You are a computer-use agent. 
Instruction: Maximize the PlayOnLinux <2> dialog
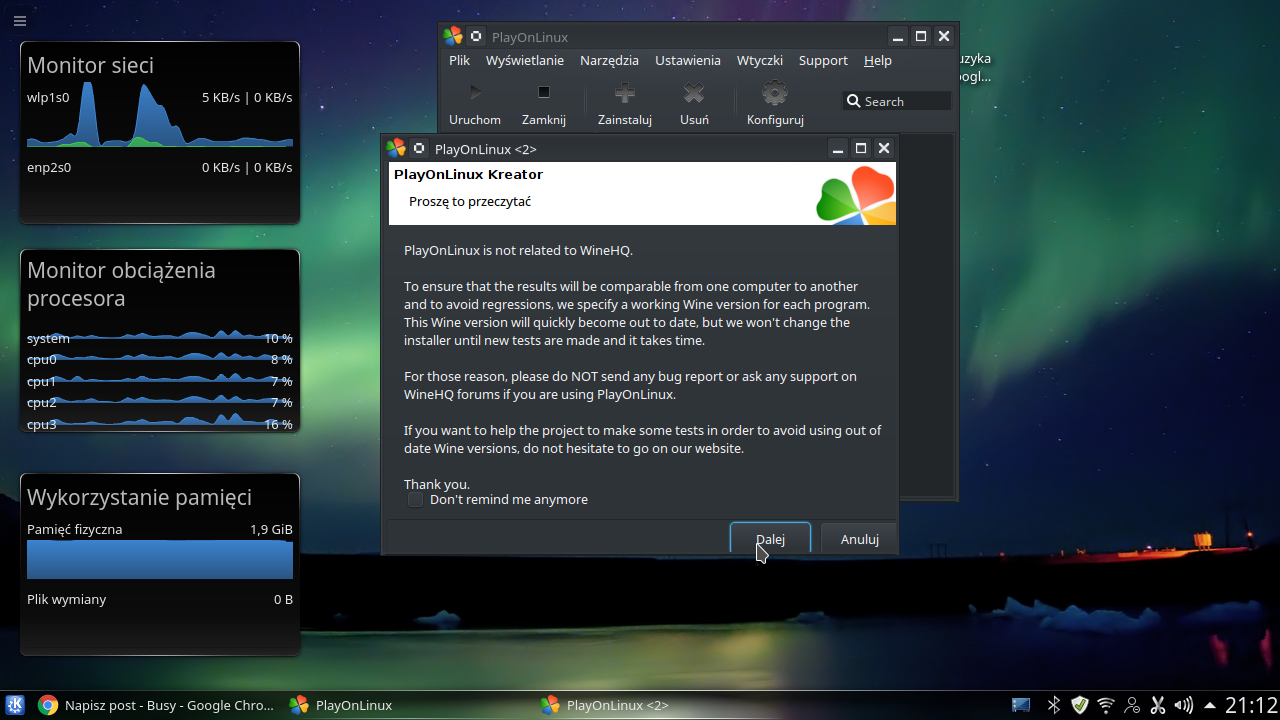pyautogui.click(x=861, y=148)
